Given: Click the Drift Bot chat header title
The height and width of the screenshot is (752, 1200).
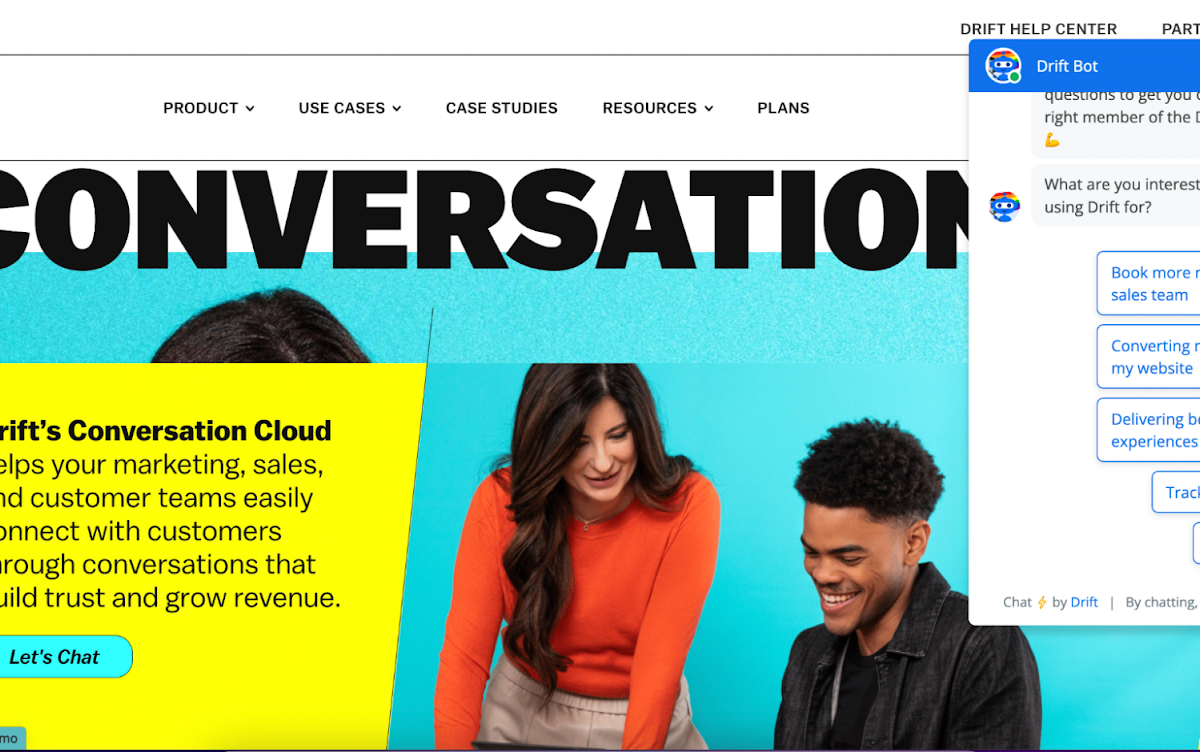Looking at the screenshot, I should [1067, 66].
